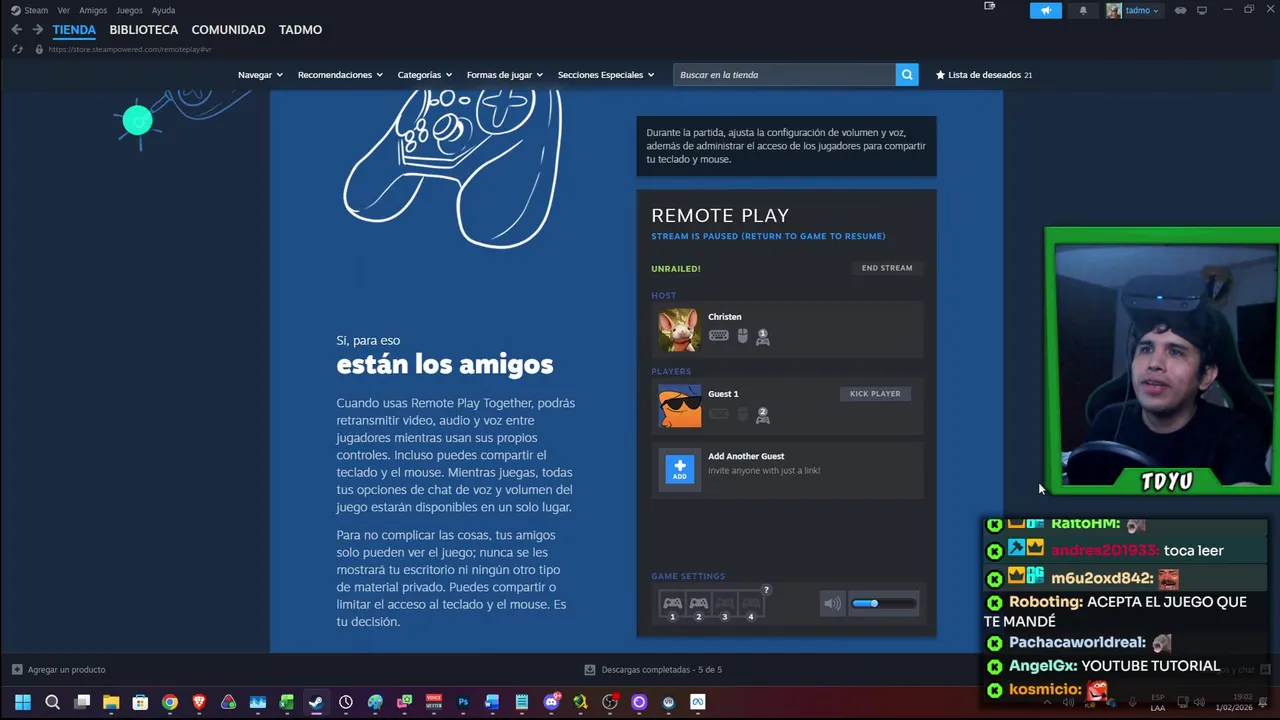Toggle Guest 1 keyboard access icon
This screenshot has width=1280, height=720.
[718, 414]
